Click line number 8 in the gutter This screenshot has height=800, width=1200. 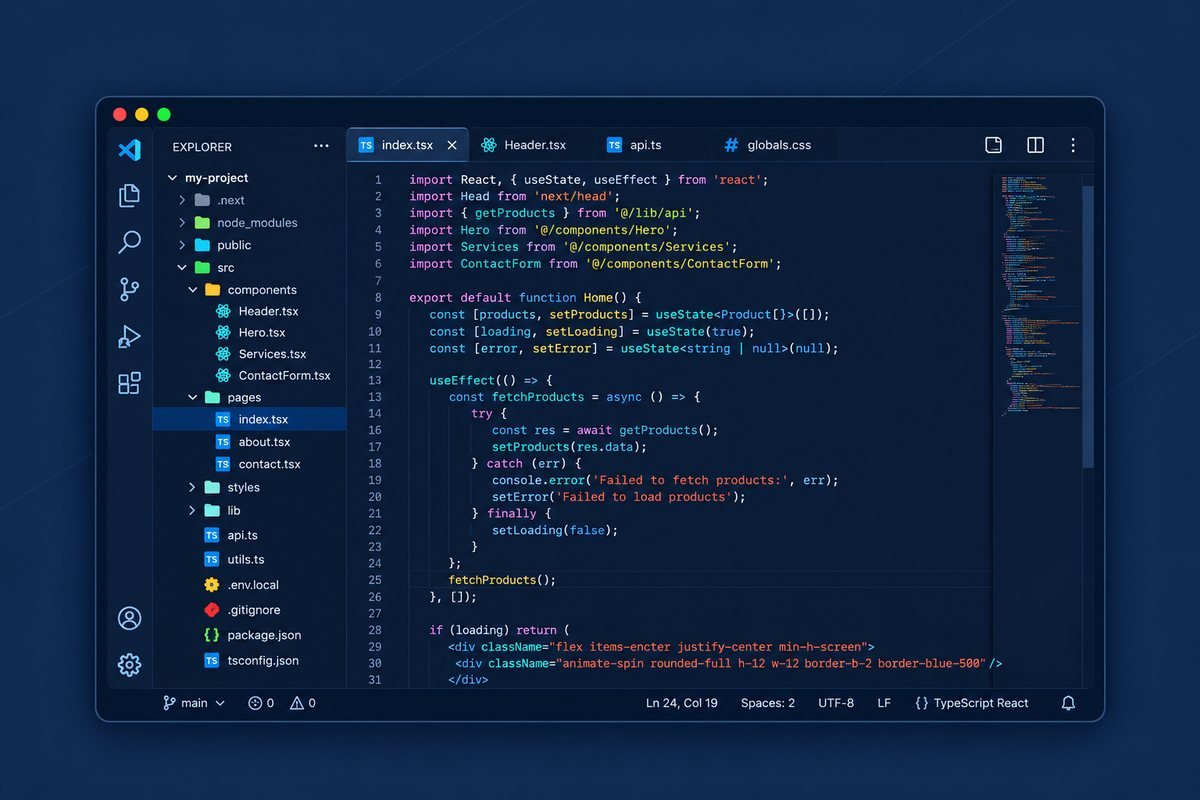[378, 298]
